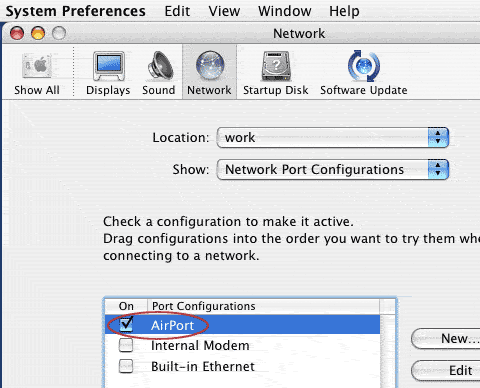This screenshot has width=480, height=388.
Task: Open the Location popup showing work
Action: coord(333,137)
